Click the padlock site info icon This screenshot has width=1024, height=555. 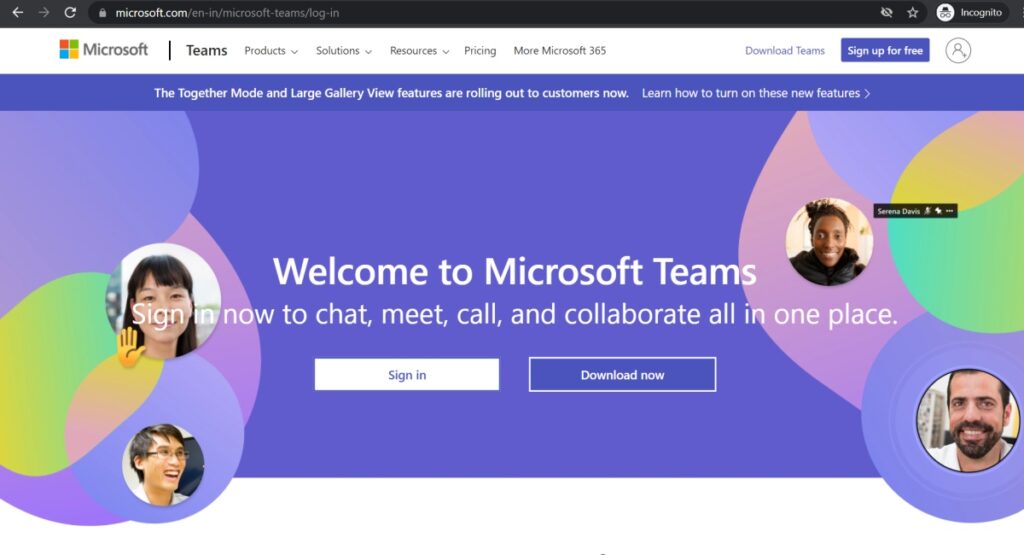pos(102,12)
